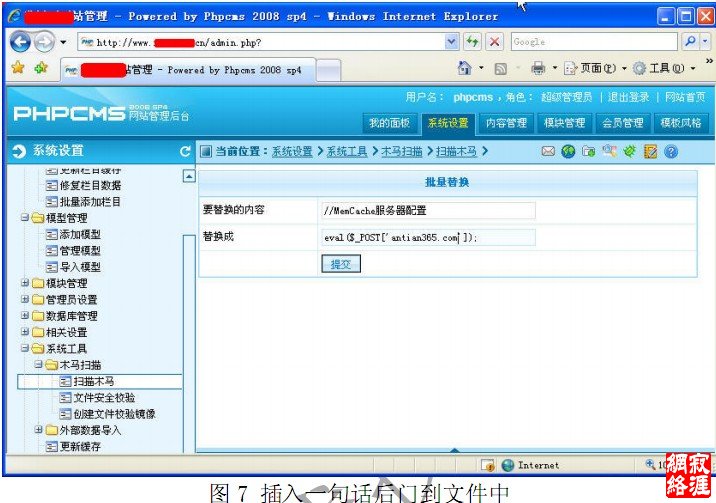716x503 pixels.
Task: Click the 退出登录 logout link
Action: click(x=628, y=97)
